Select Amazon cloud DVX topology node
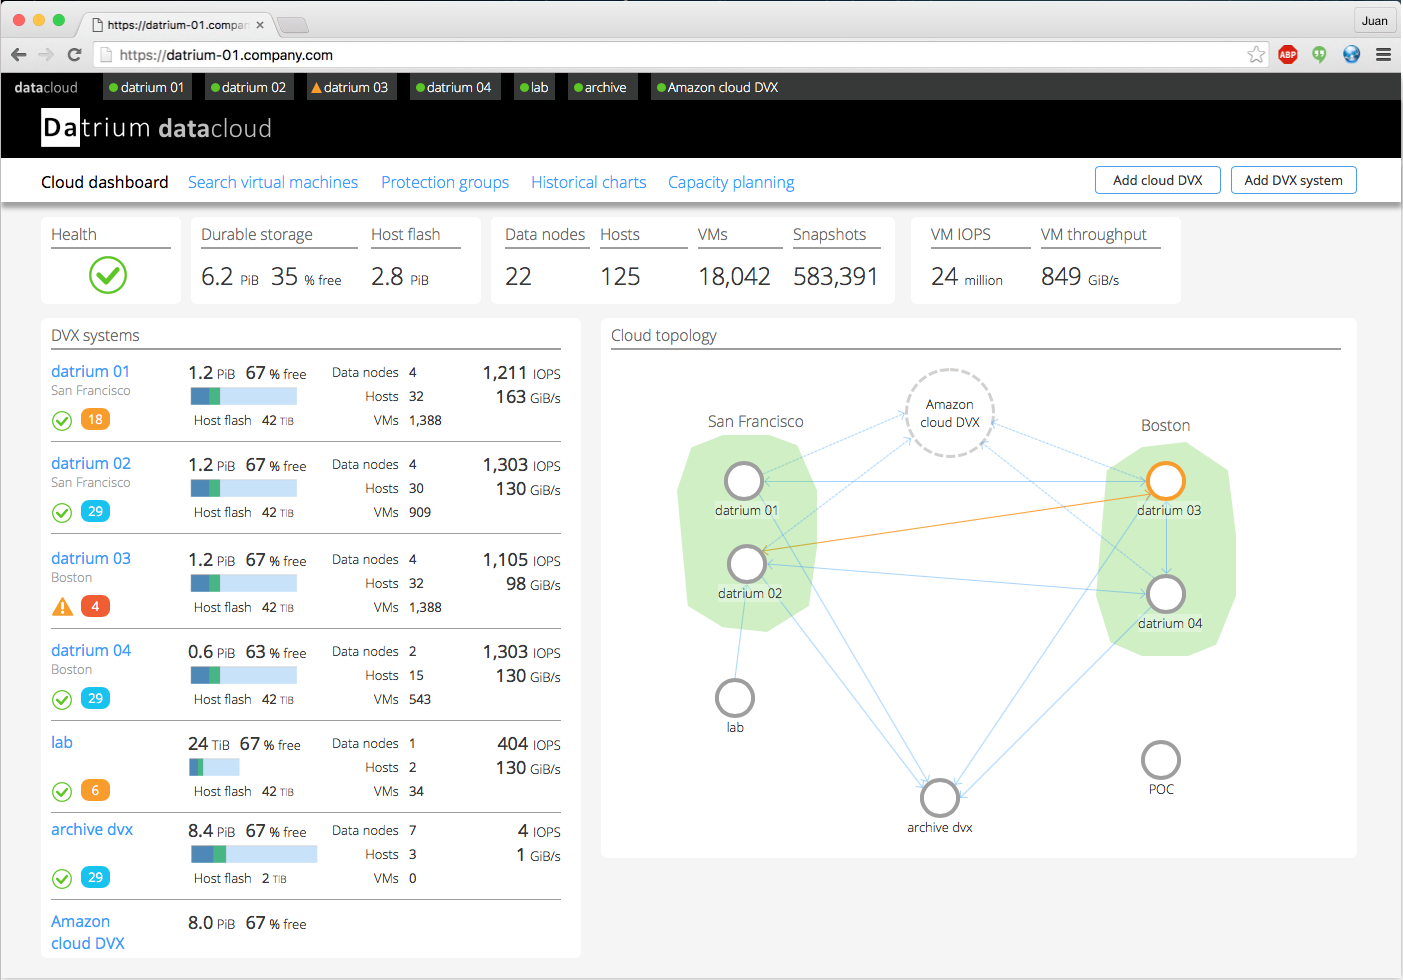The width and height of the screenshot is (1403, 980). pos(950,413)
